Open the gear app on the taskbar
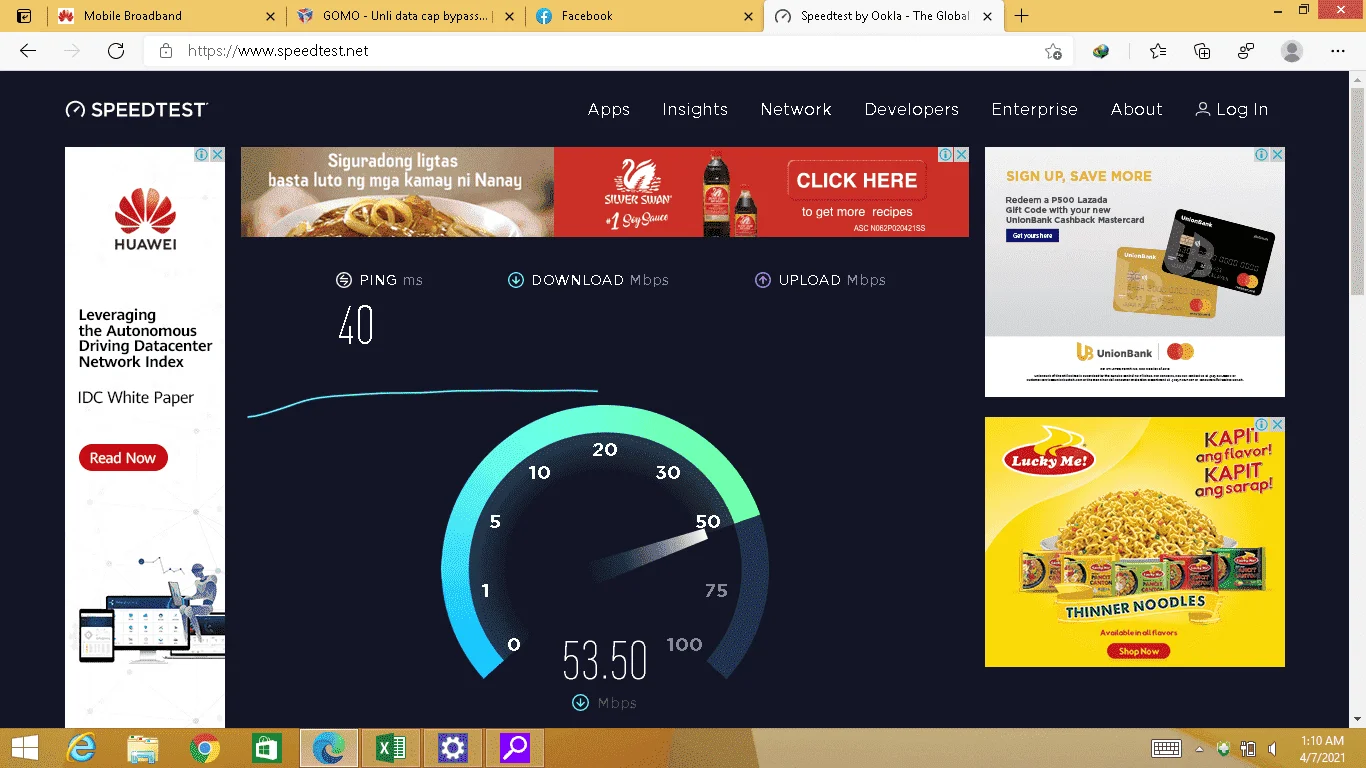 click(x=453, y=748)
